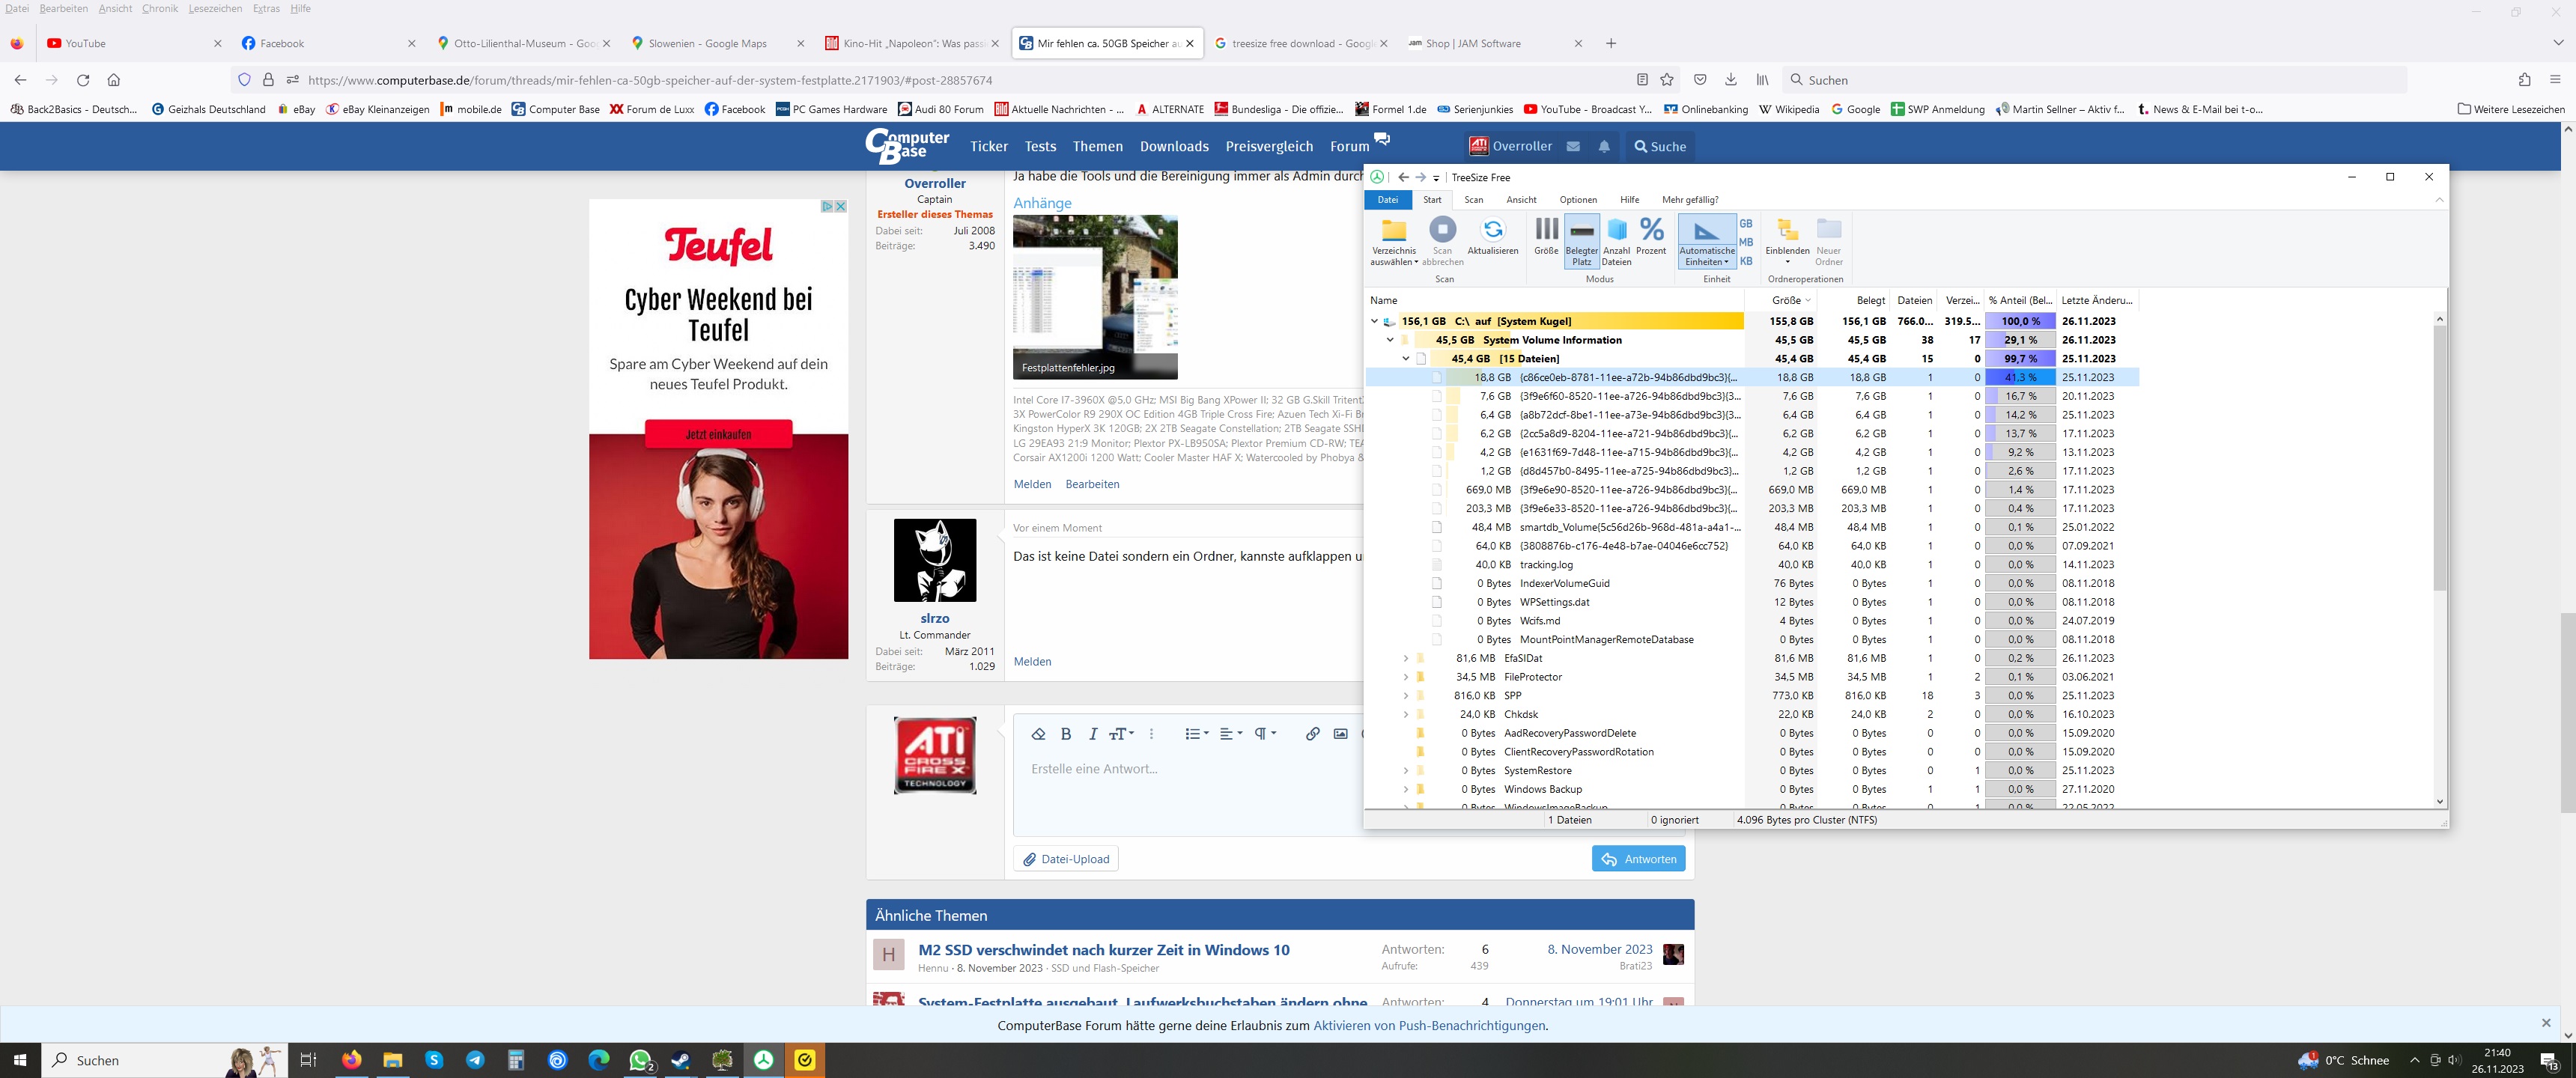Insert image in forum reply editor
Viewport: 2576px width, 1078px height.
coord(1340,734)
